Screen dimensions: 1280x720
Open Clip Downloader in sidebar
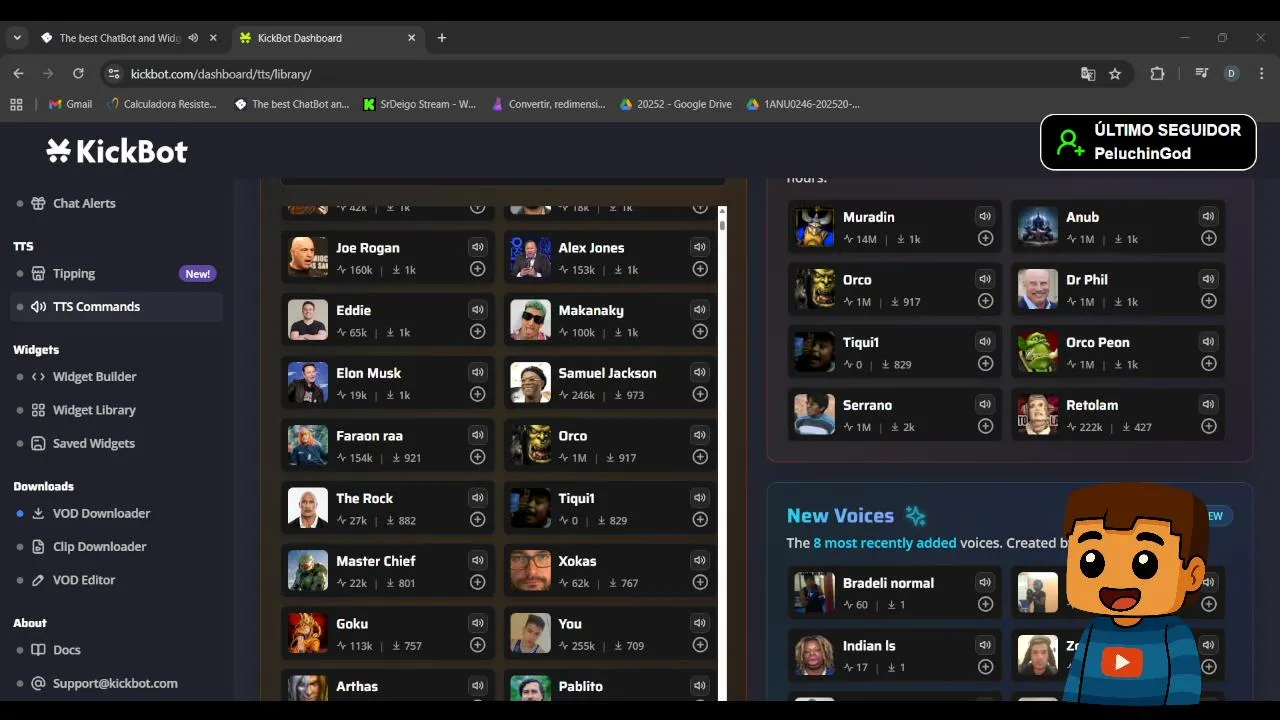[99, 547]
